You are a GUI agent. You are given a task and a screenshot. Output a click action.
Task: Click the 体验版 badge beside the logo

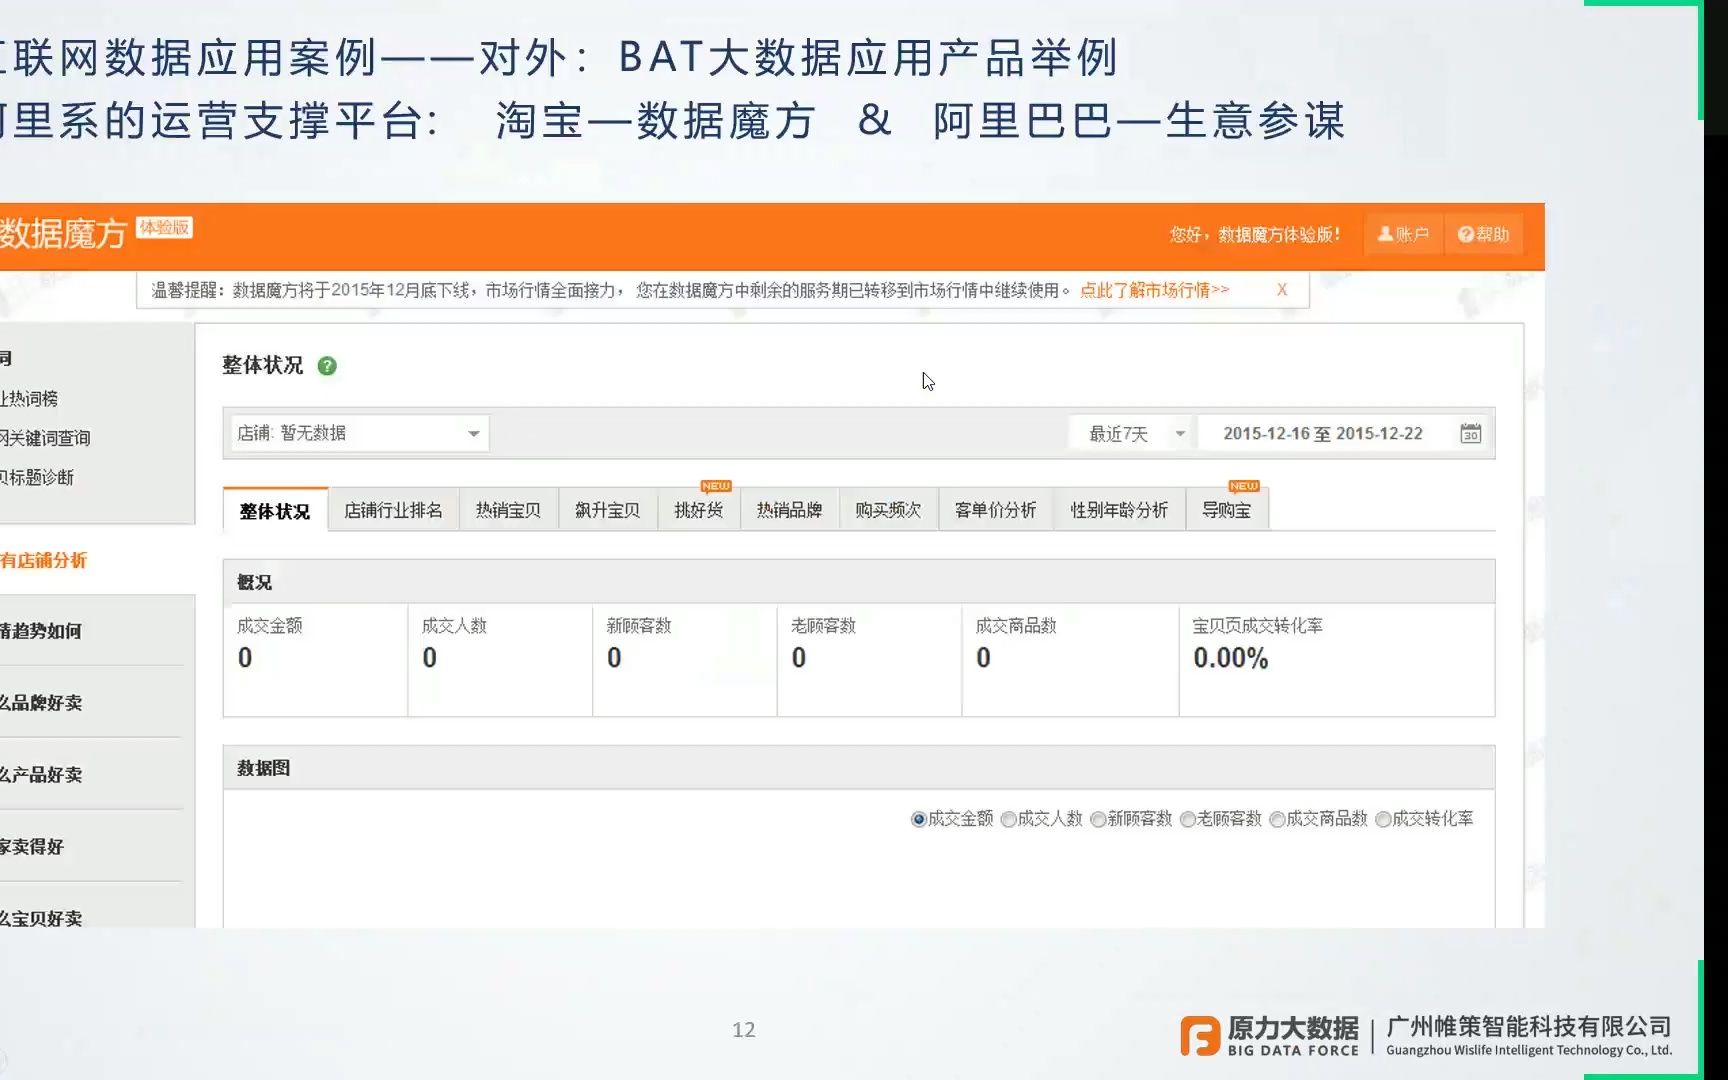point(165,227)
